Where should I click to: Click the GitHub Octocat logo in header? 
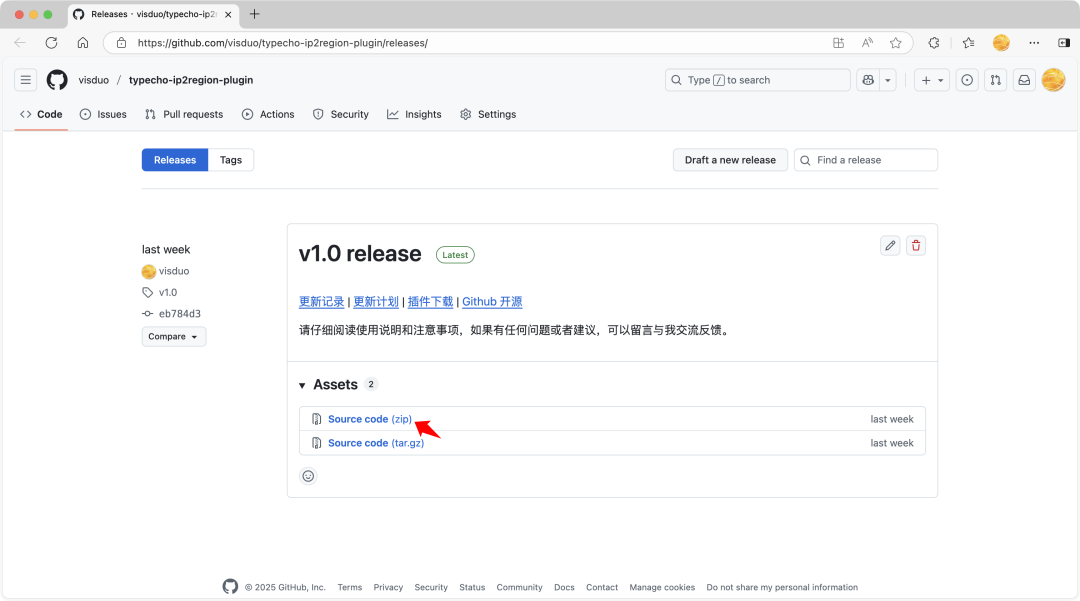[x=57, y=80]
